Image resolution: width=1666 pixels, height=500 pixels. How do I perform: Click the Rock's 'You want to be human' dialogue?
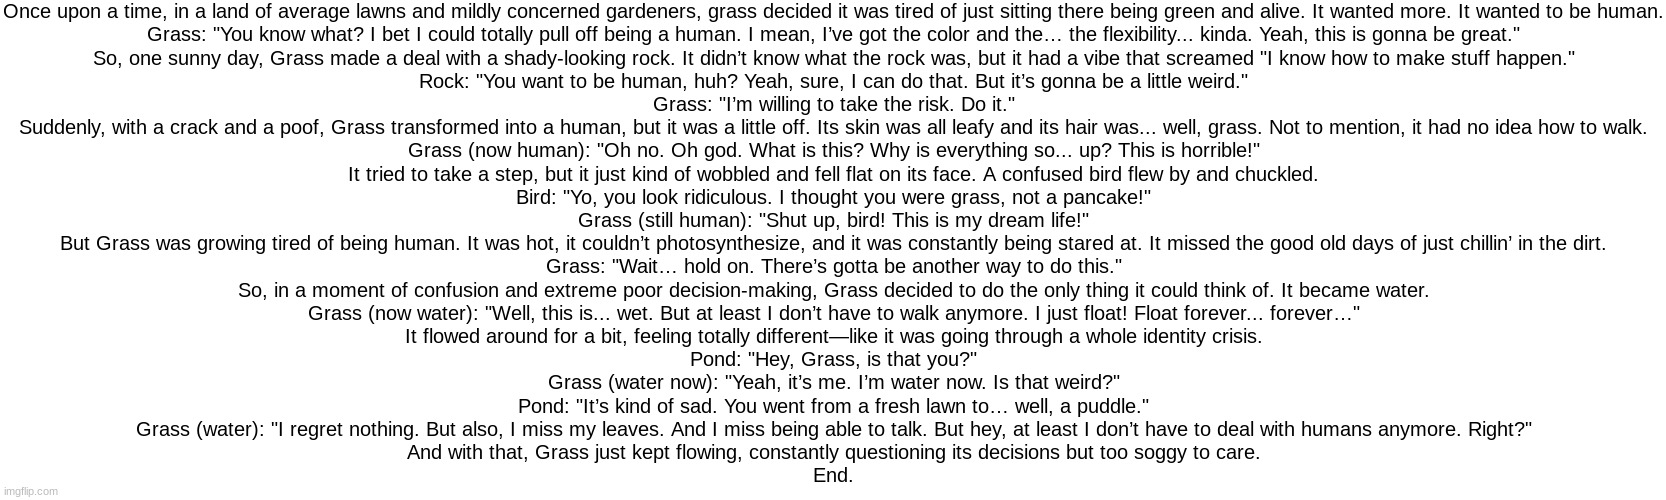point(833,82)
